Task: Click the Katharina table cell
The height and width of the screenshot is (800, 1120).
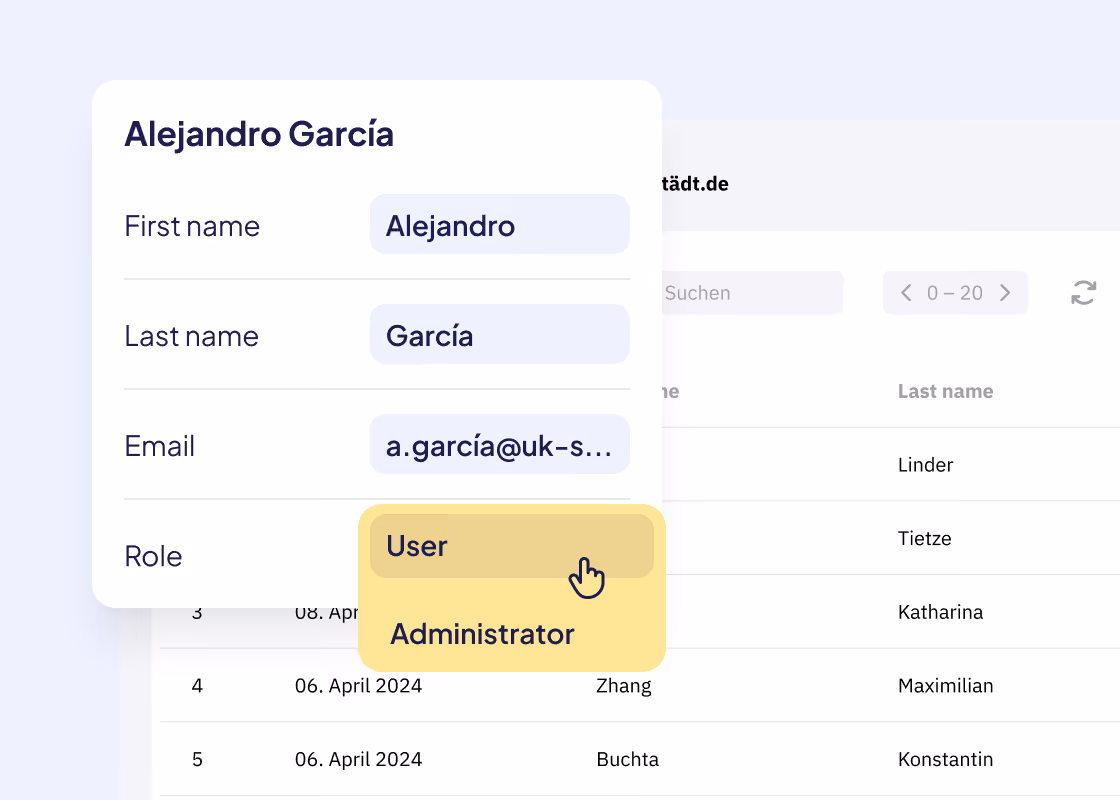Action: coord(940,612)
